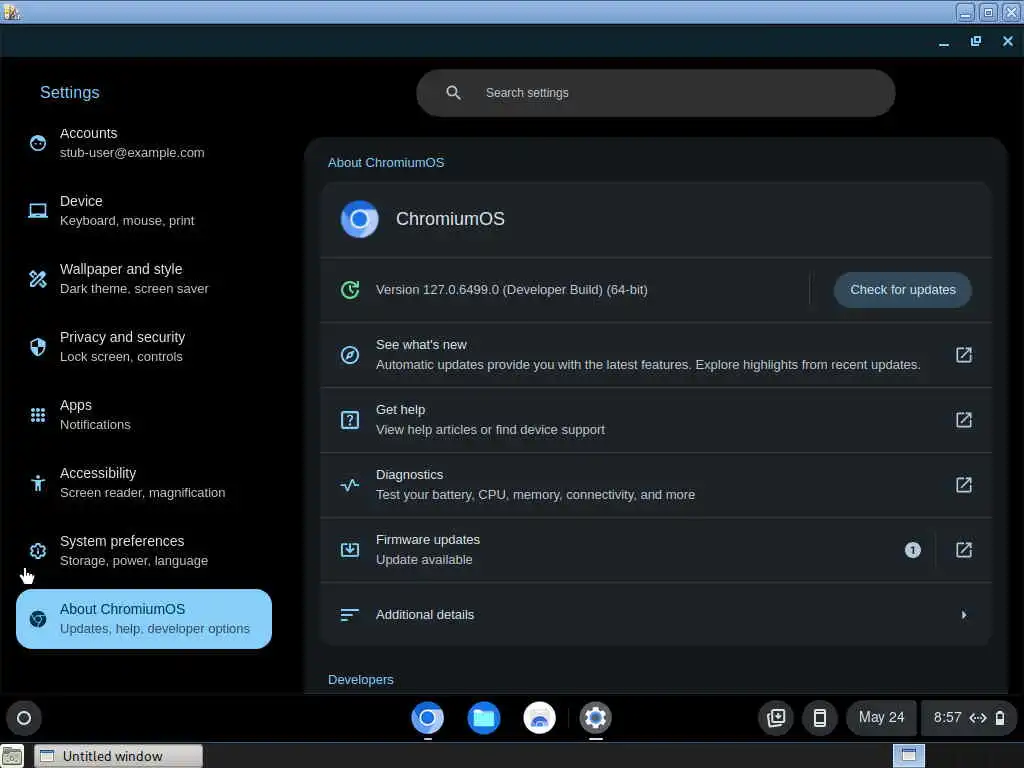Click the Search settings field

(x=656, y=93)
